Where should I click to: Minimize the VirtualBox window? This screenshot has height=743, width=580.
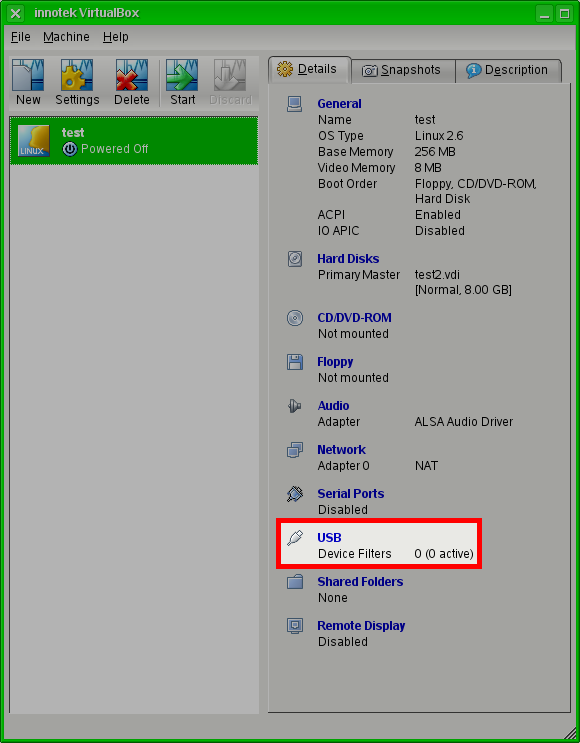[x=545, y=13]
